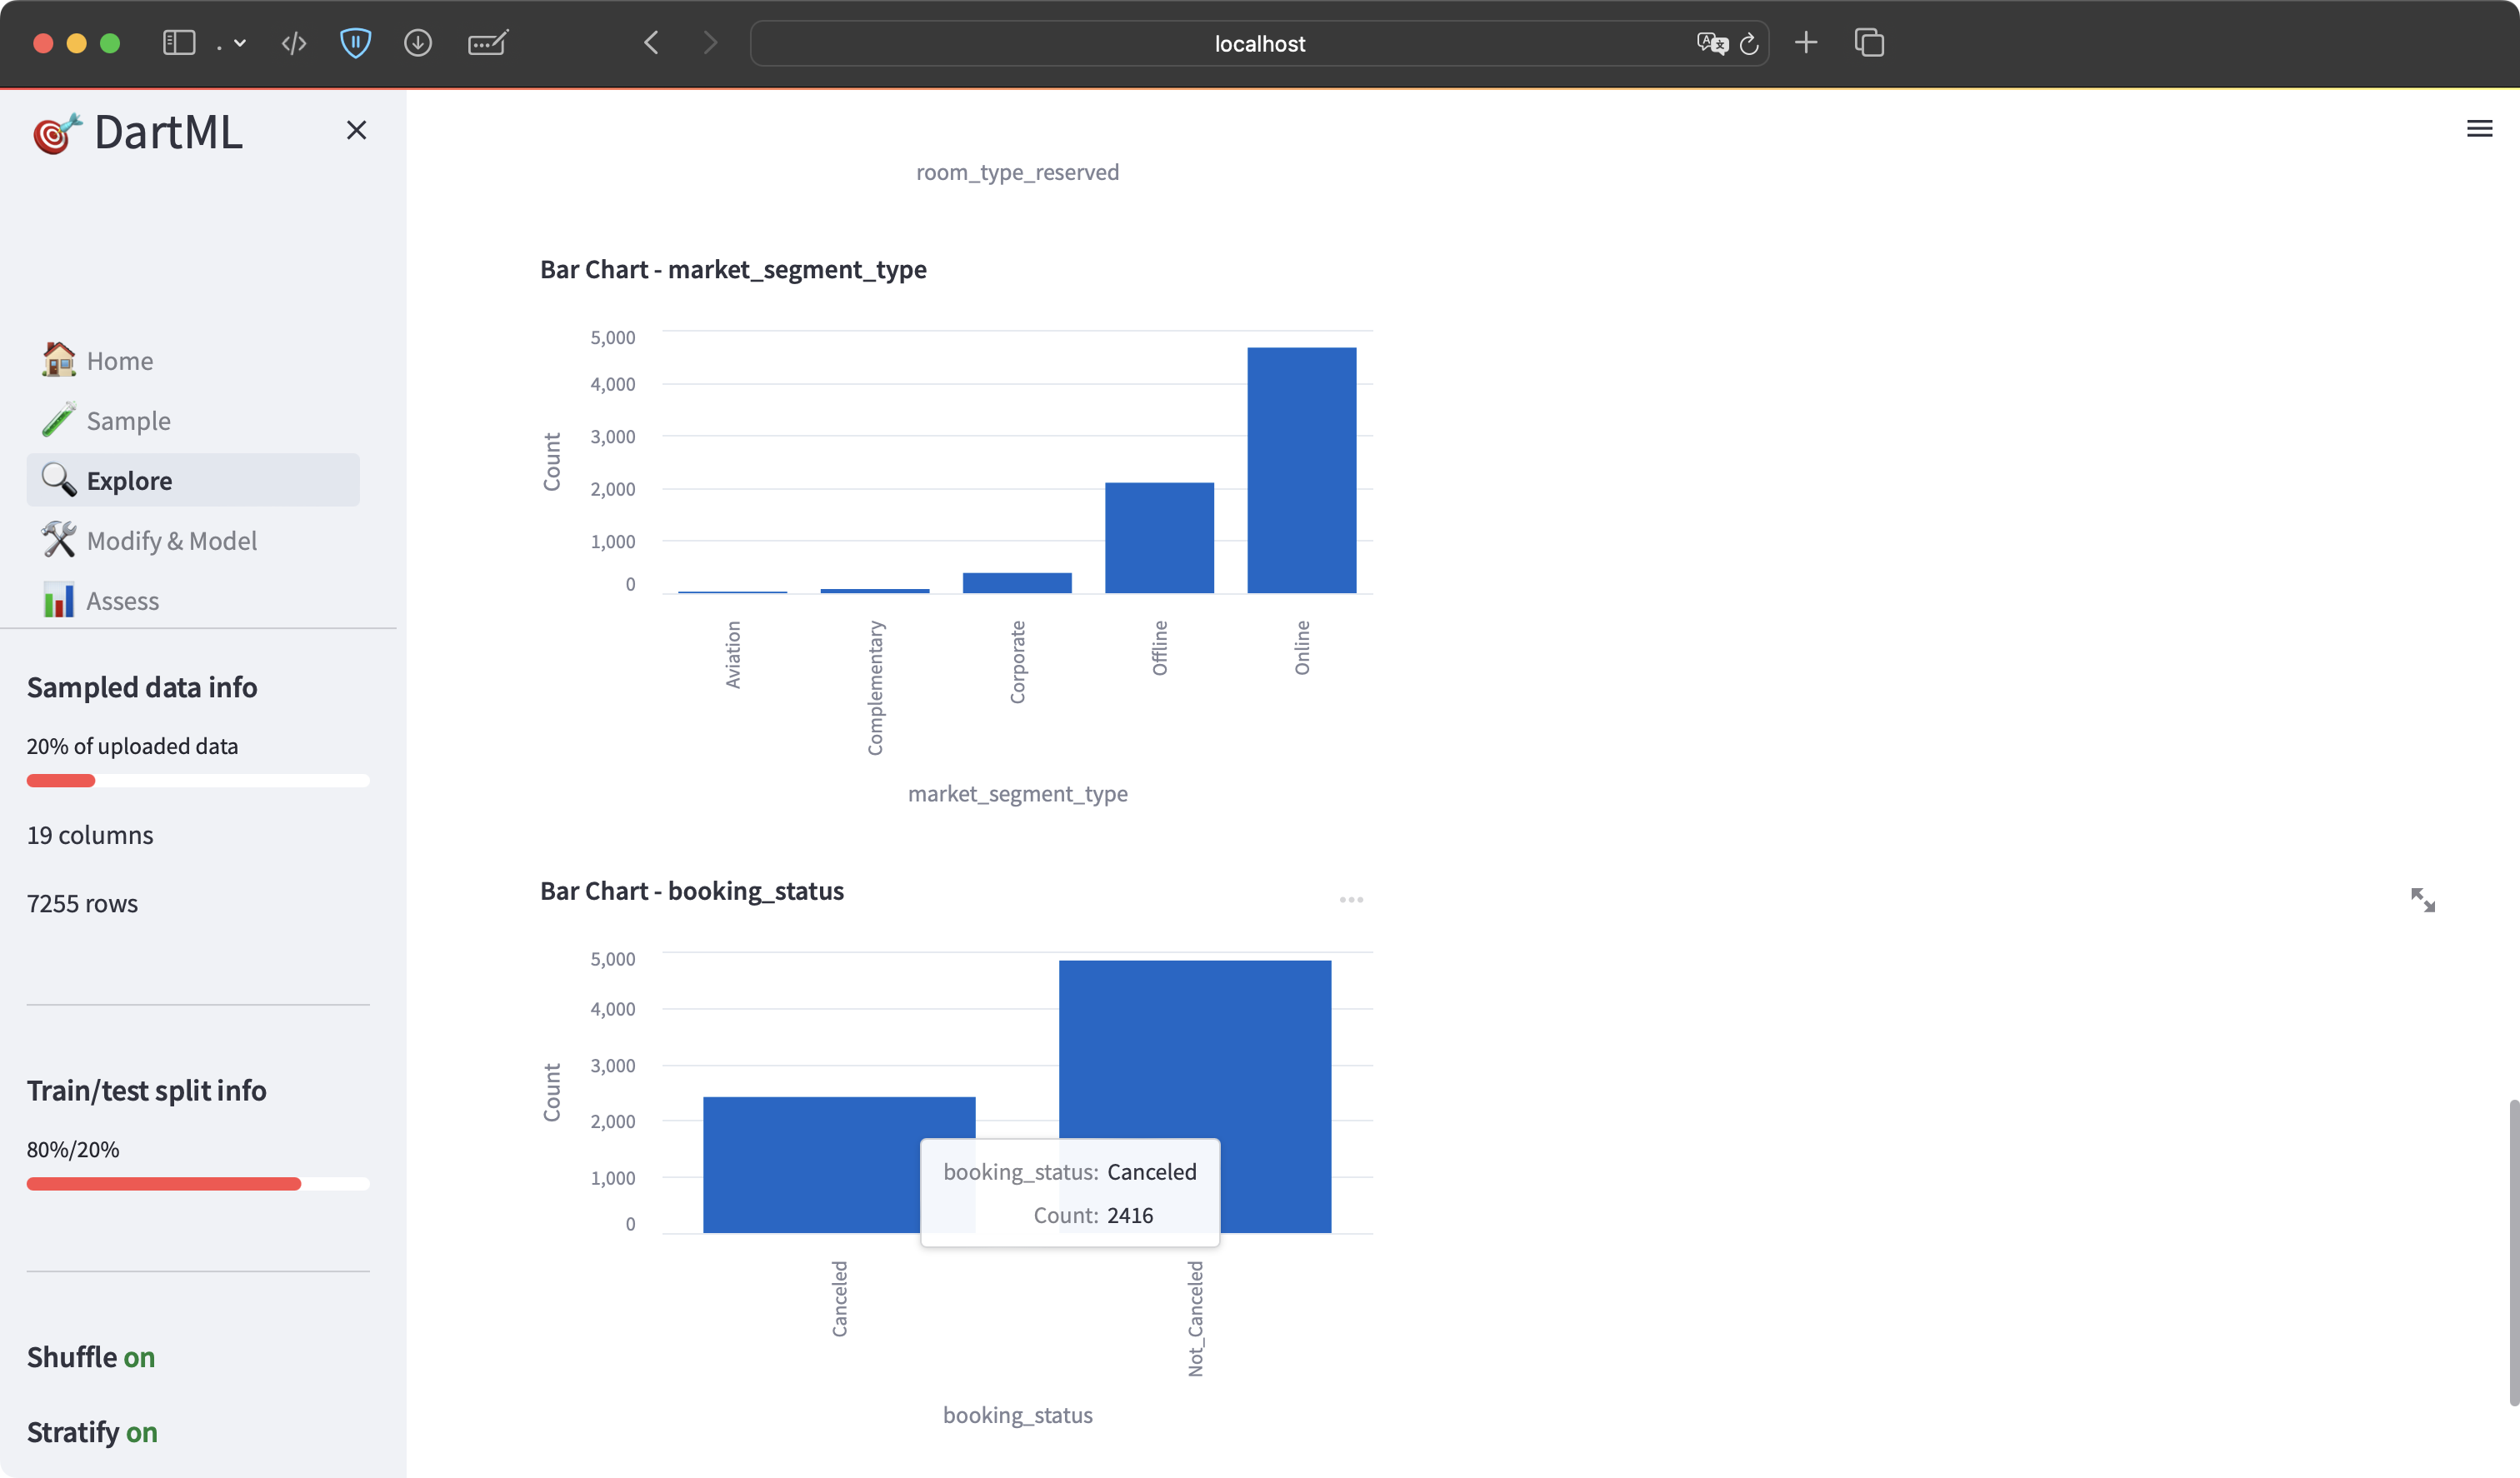Screen dimensions: 2520x1478
Task: Click the 'Stratify on' label
Action: click(x=92, y=1432)
